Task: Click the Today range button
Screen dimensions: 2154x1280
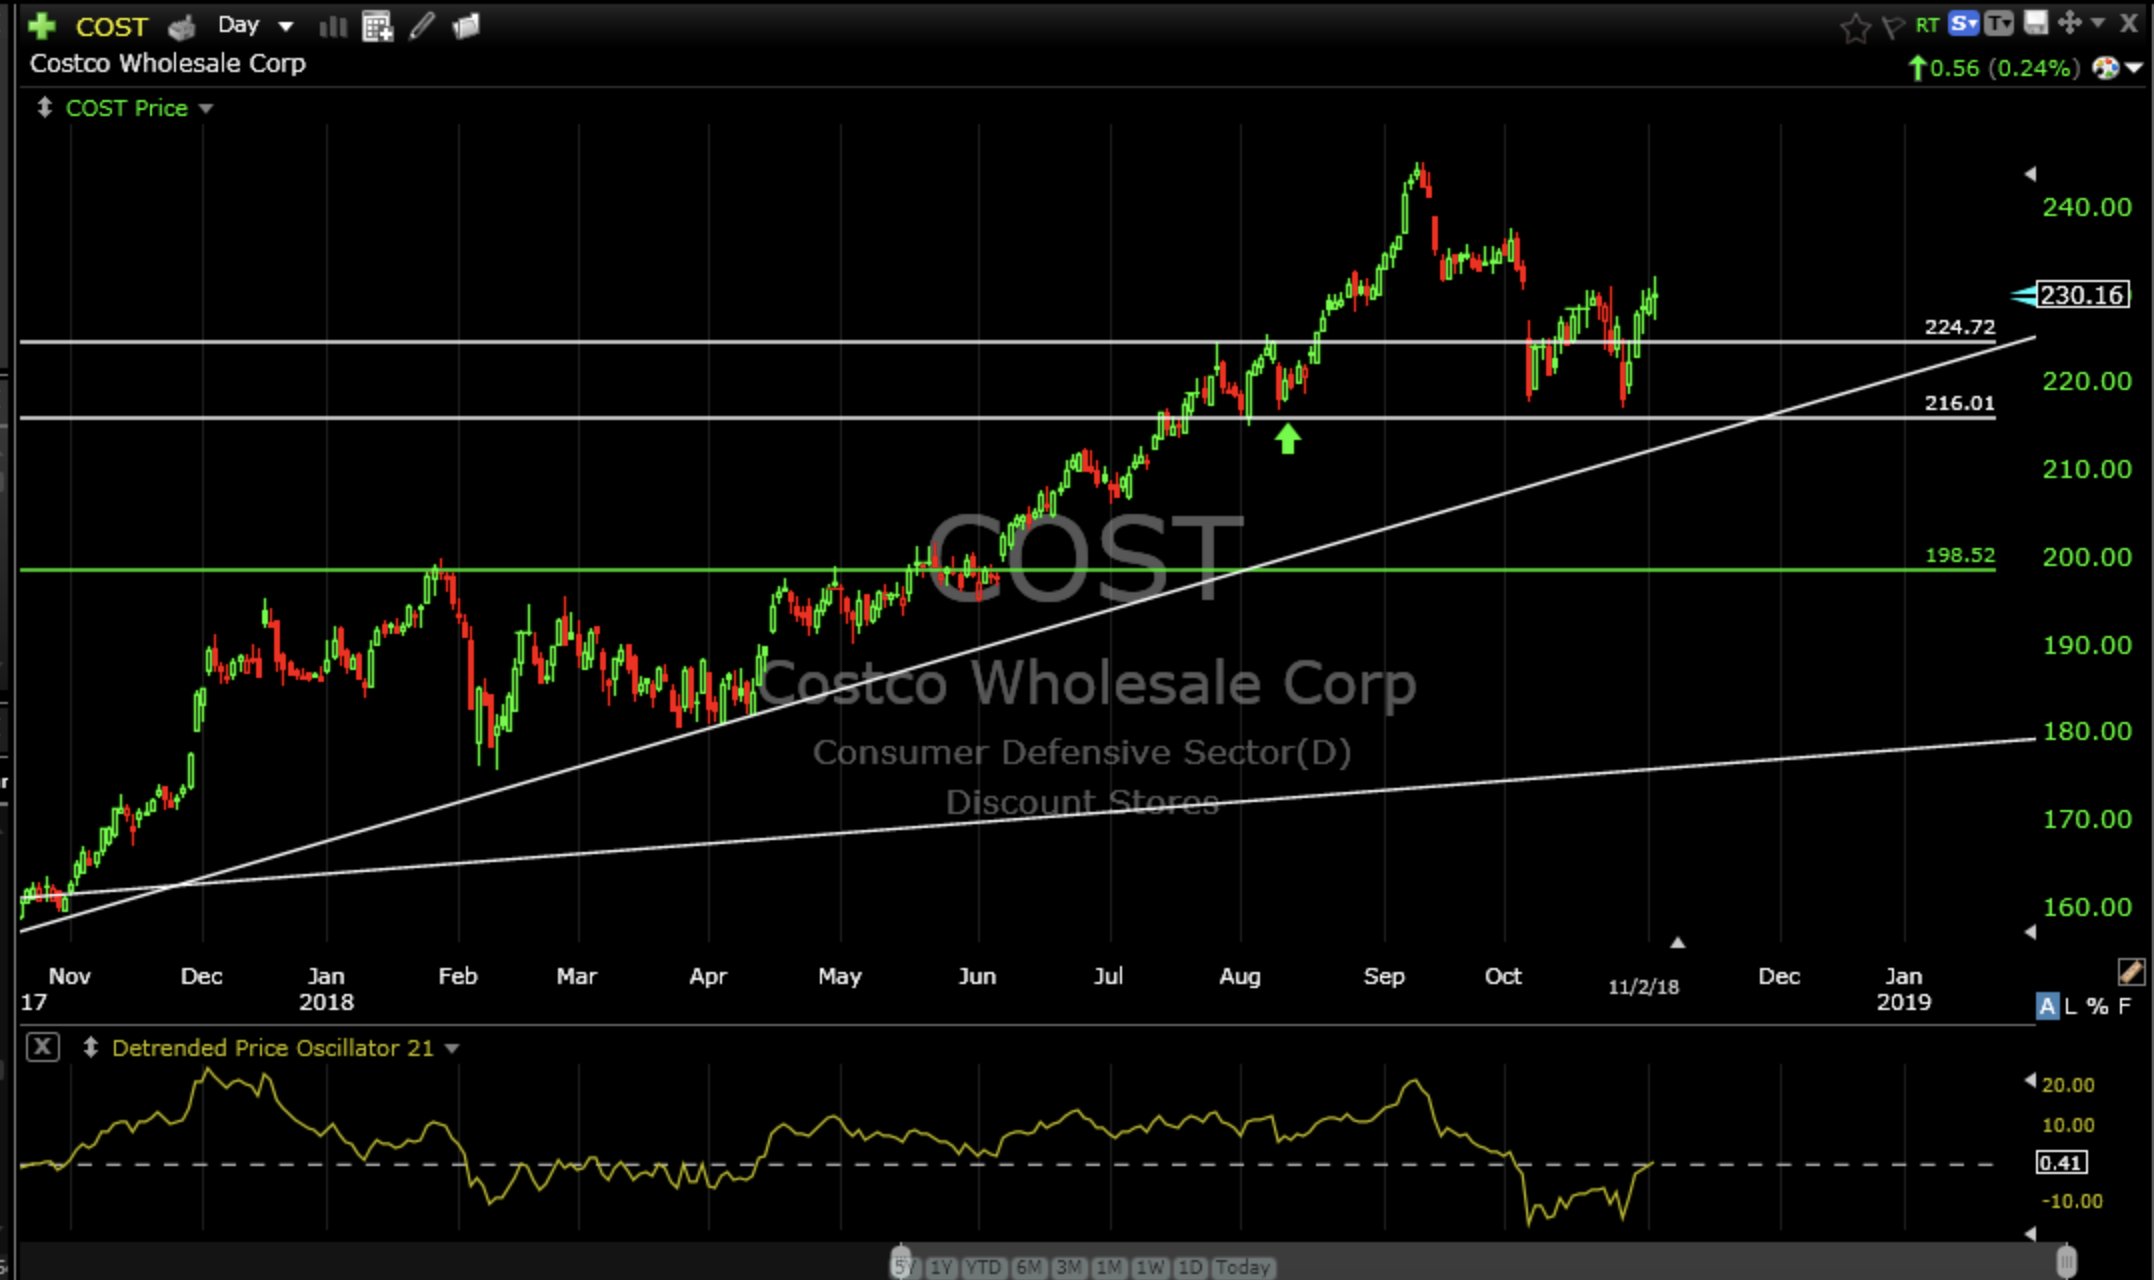Action: coord(1242,1267)
